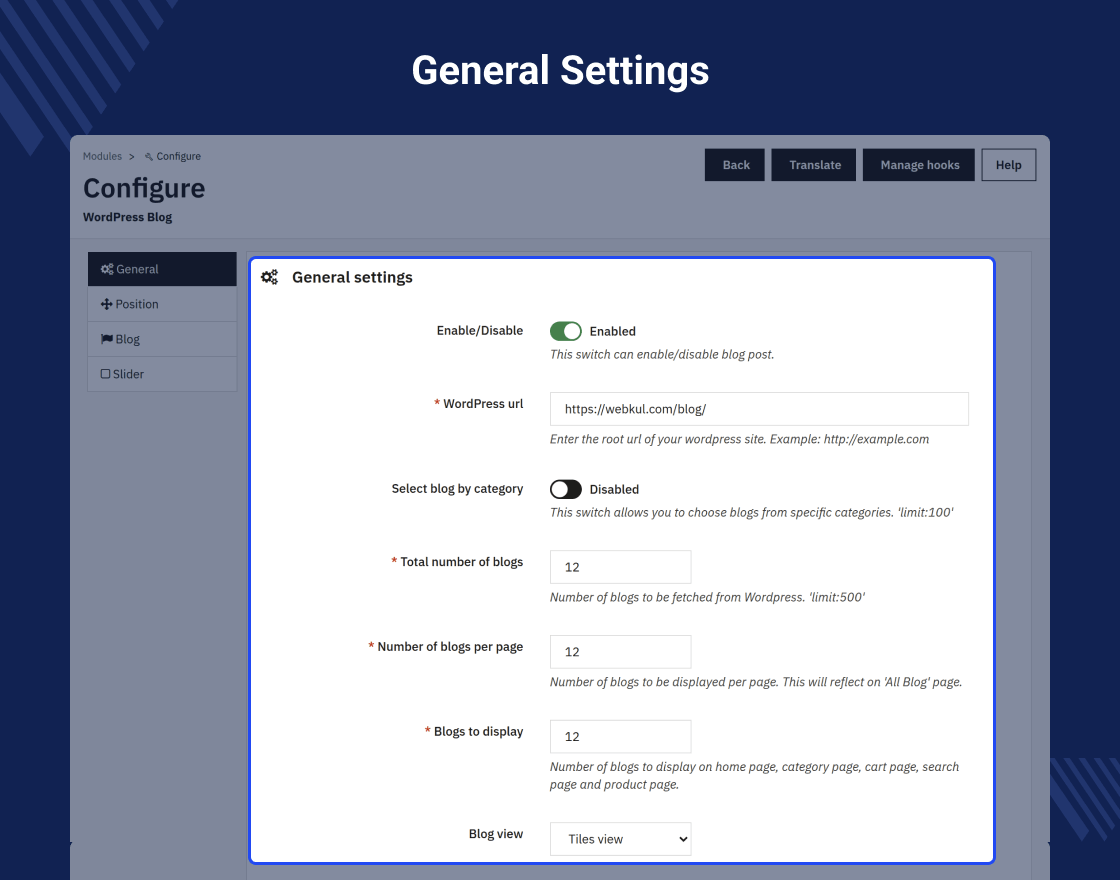Screen dimensions: 1120x880
Task: Follow the Modules breadcrumb link
Action: tap(102, 156)
